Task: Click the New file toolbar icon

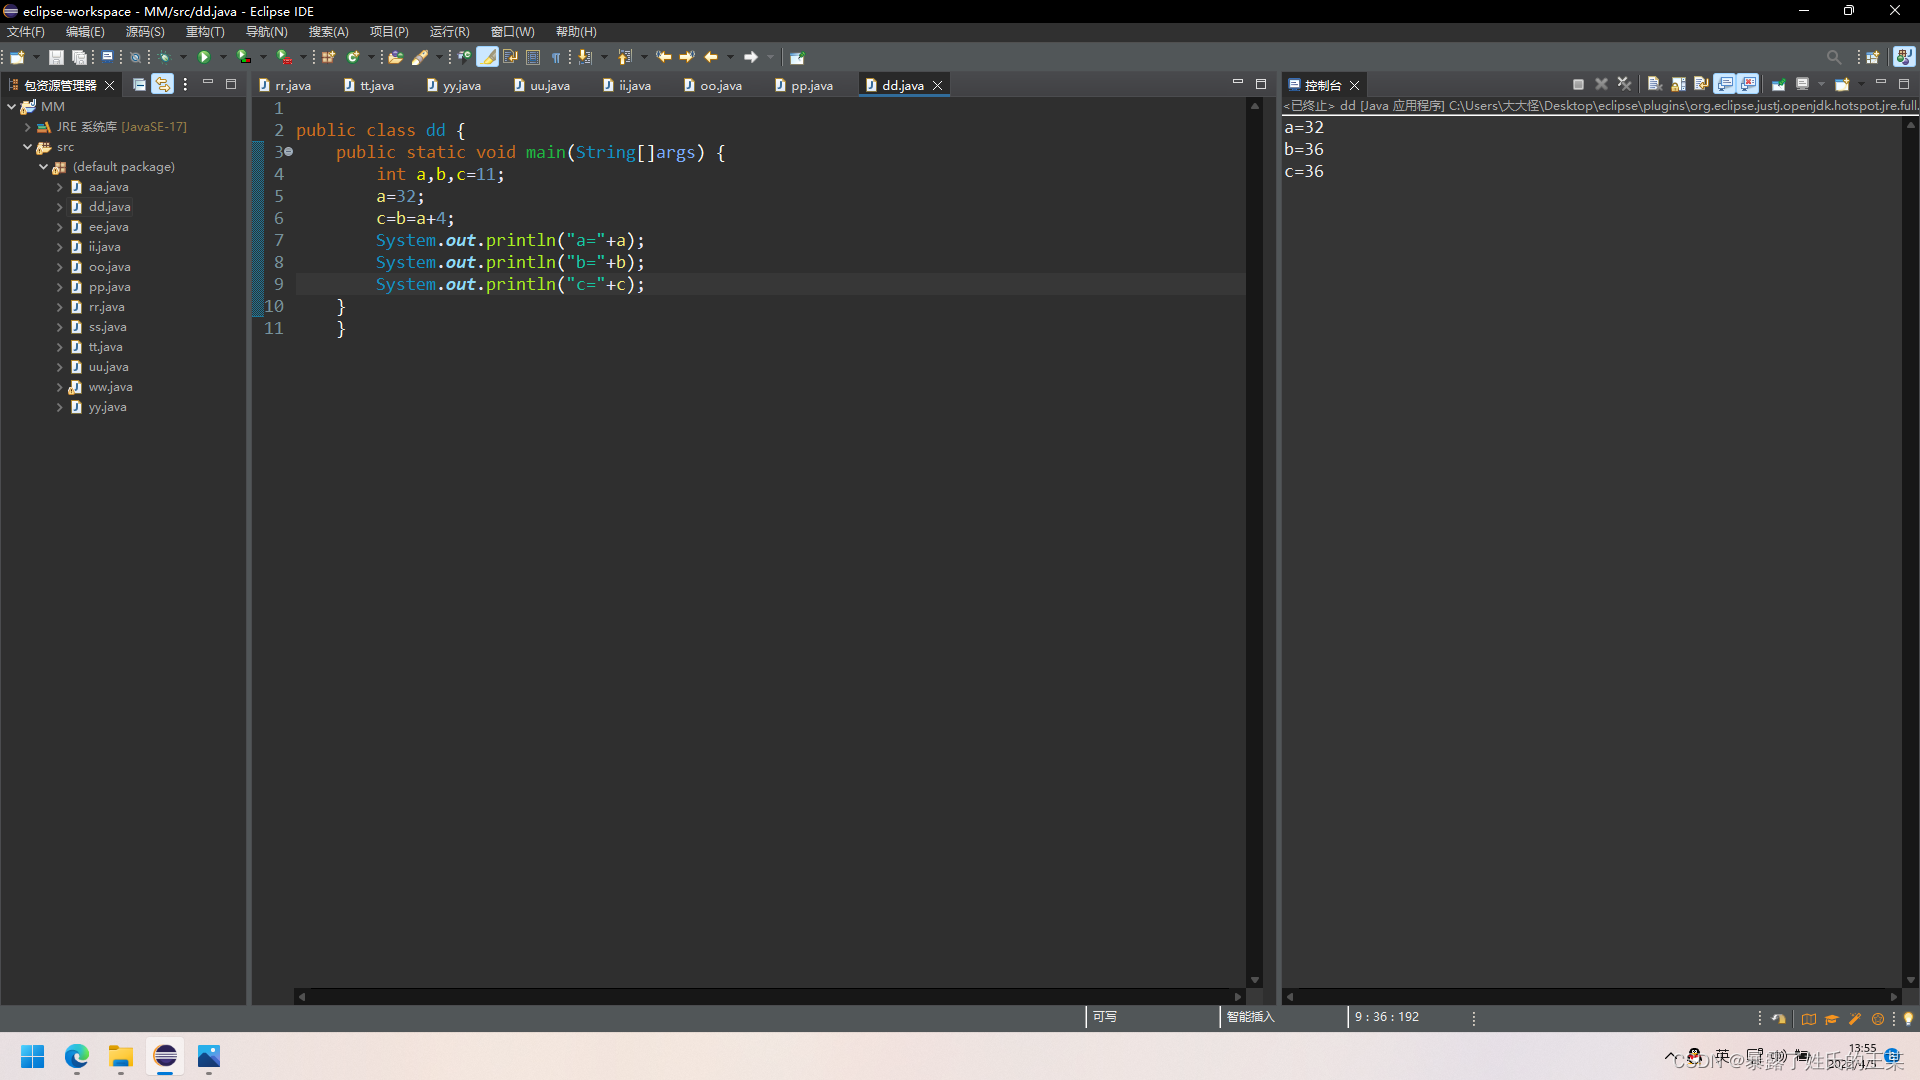Action: (x=17, y=57)
